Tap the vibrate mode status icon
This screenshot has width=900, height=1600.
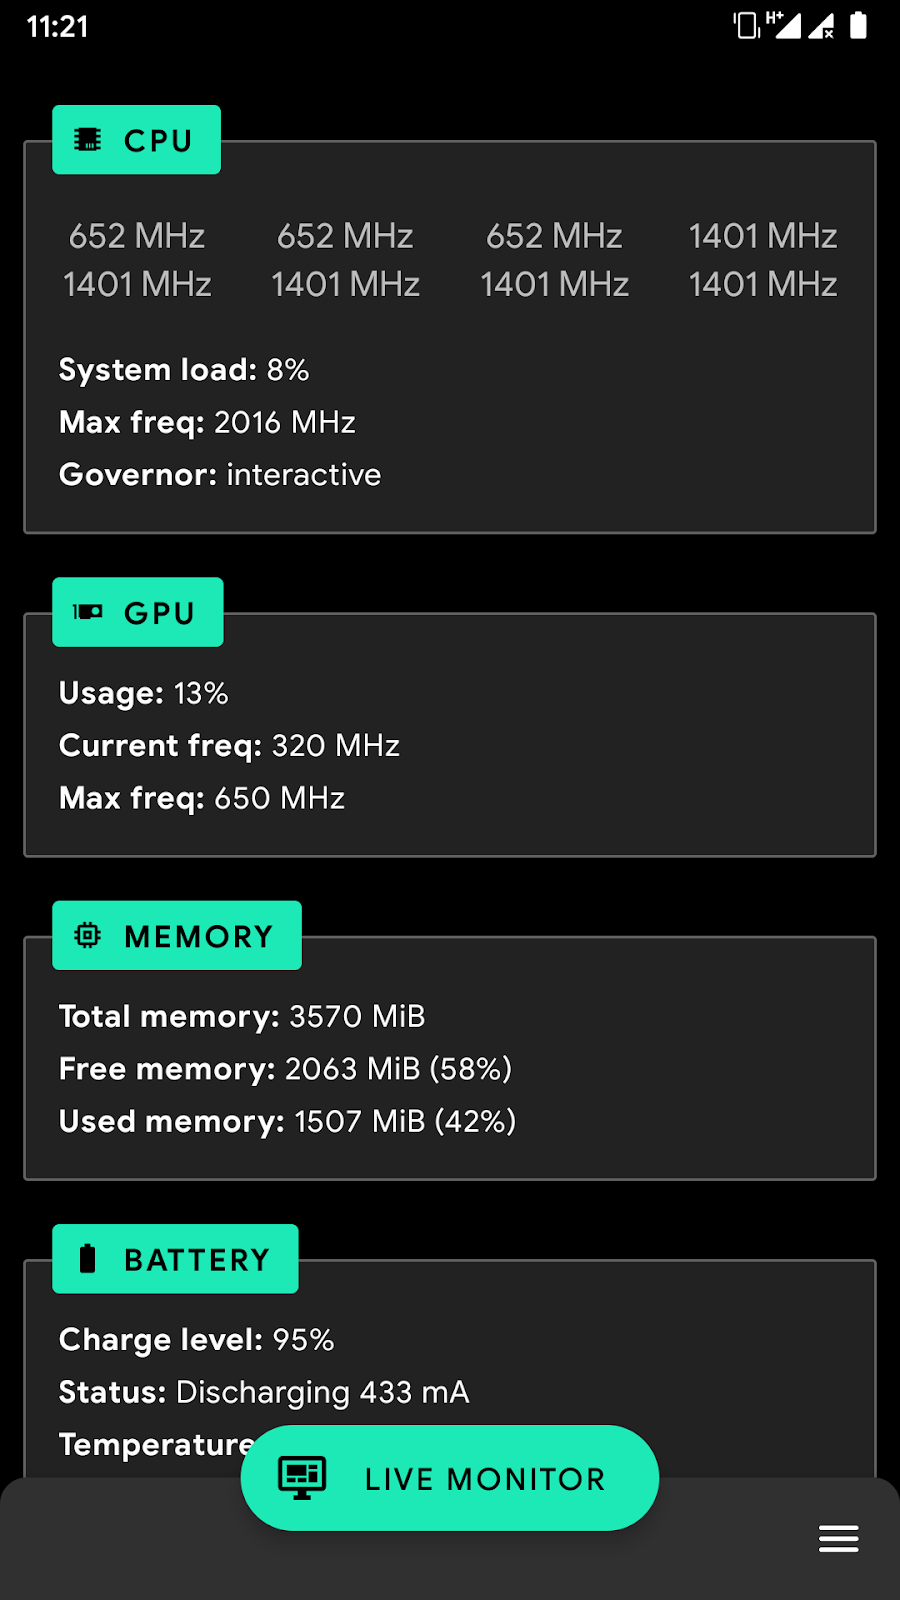click(x=746, y=25)
